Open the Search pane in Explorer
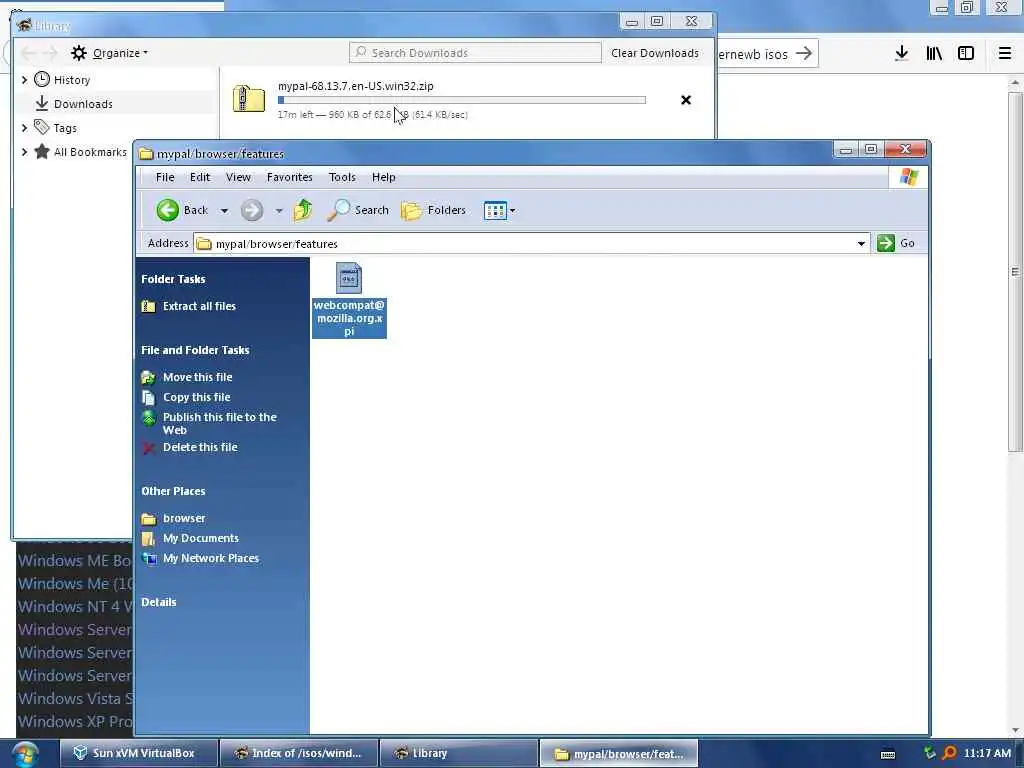1024x768 pixels. [x=358, y=210]
